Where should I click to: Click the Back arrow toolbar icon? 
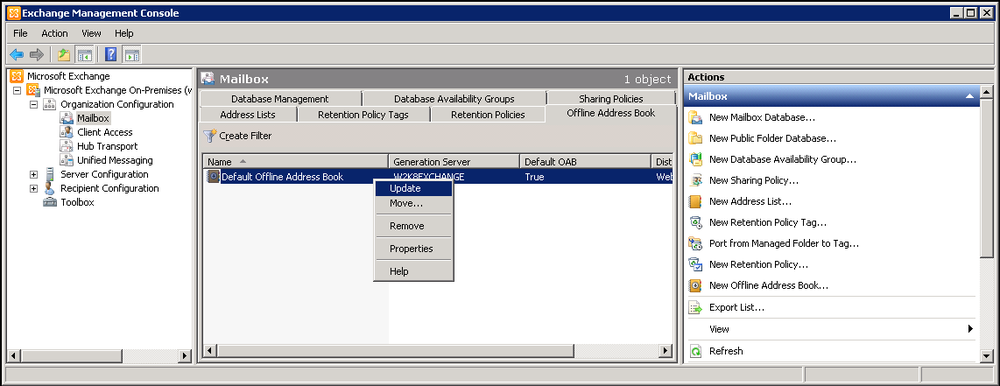click(17, 54)
